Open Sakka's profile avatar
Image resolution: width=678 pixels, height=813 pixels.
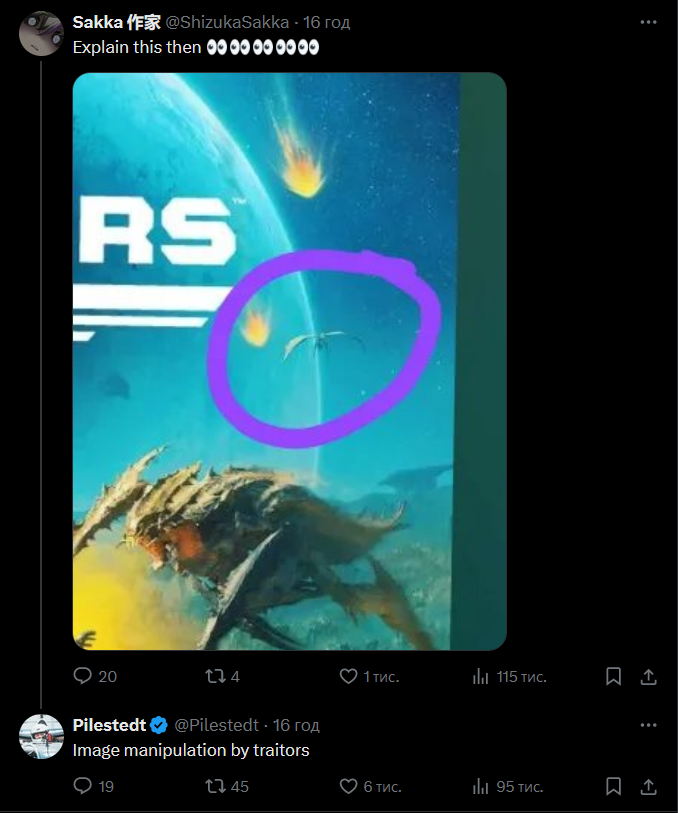tap(41, 33)
